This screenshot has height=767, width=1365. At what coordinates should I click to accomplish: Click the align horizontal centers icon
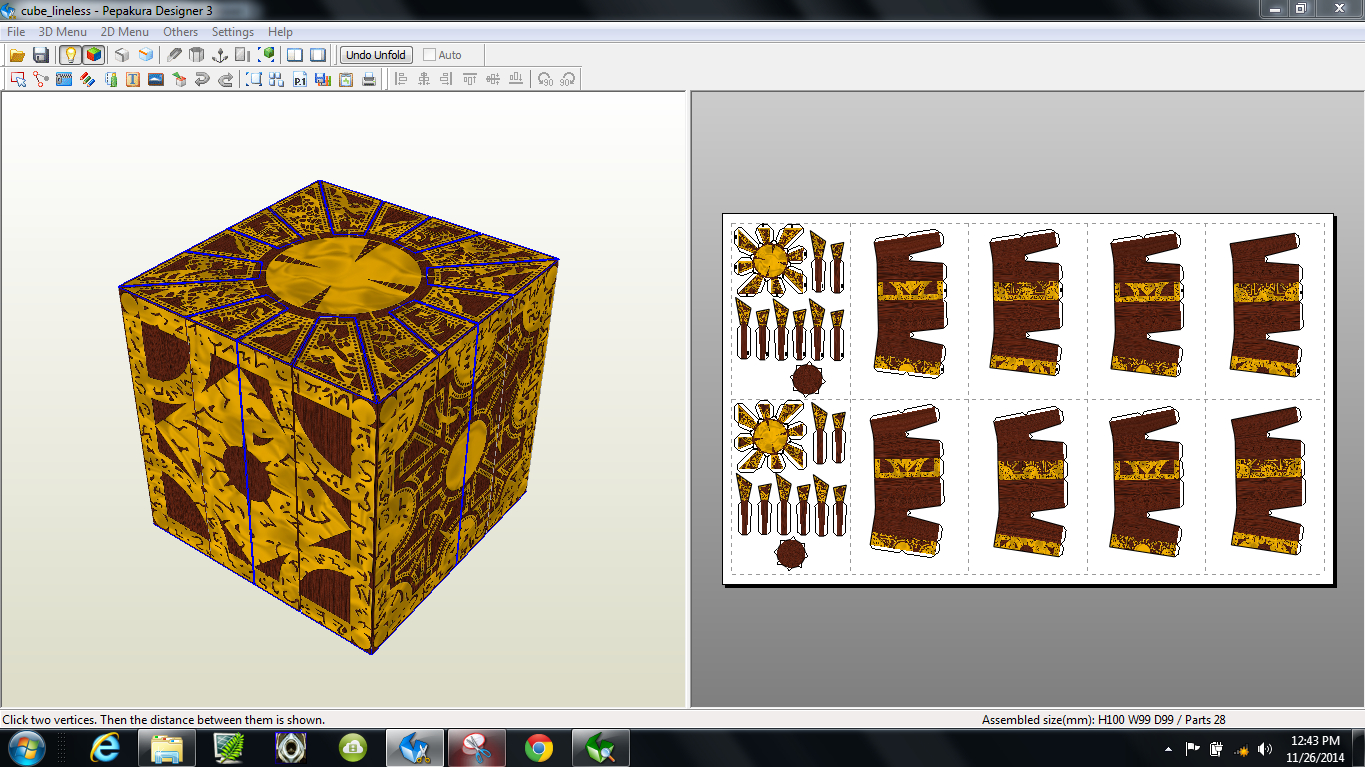pos(424,79)
